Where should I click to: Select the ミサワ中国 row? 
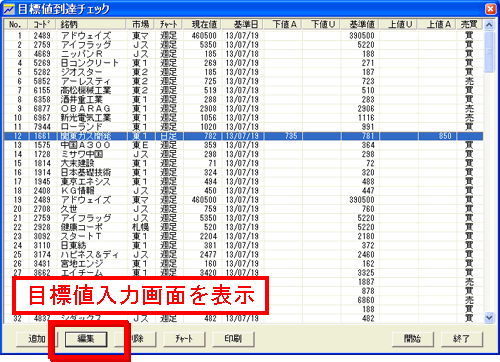[244, 154]
